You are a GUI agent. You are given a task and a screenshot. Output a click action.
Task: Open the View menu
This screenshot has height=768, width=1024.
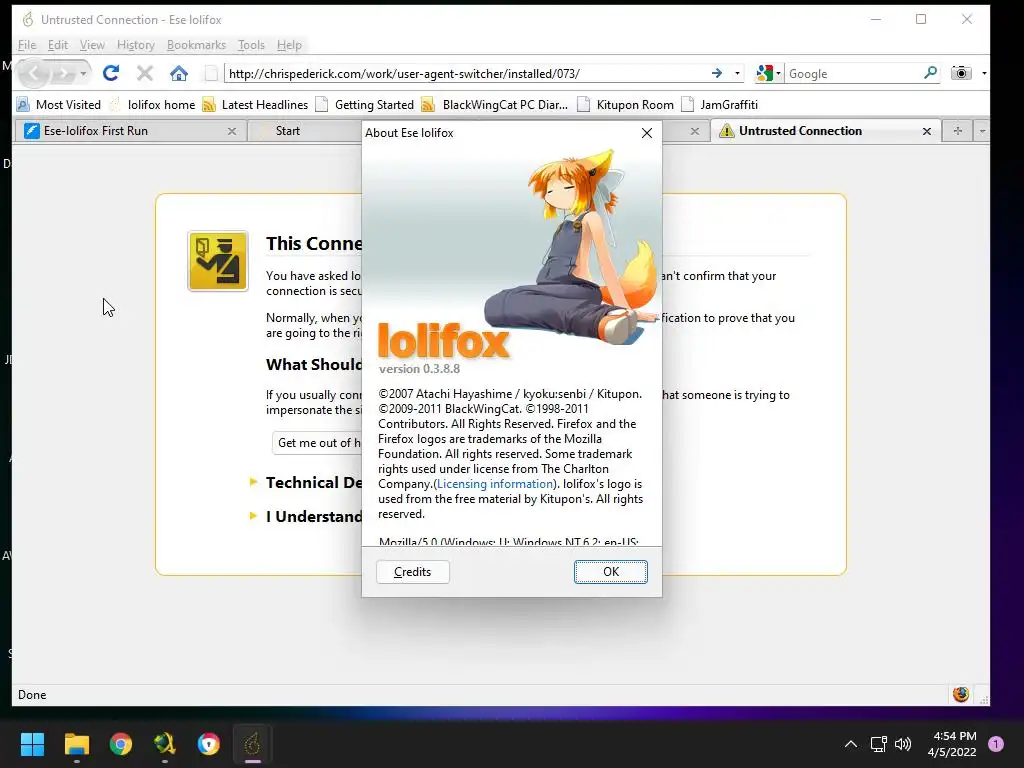(x=92, y=45)
